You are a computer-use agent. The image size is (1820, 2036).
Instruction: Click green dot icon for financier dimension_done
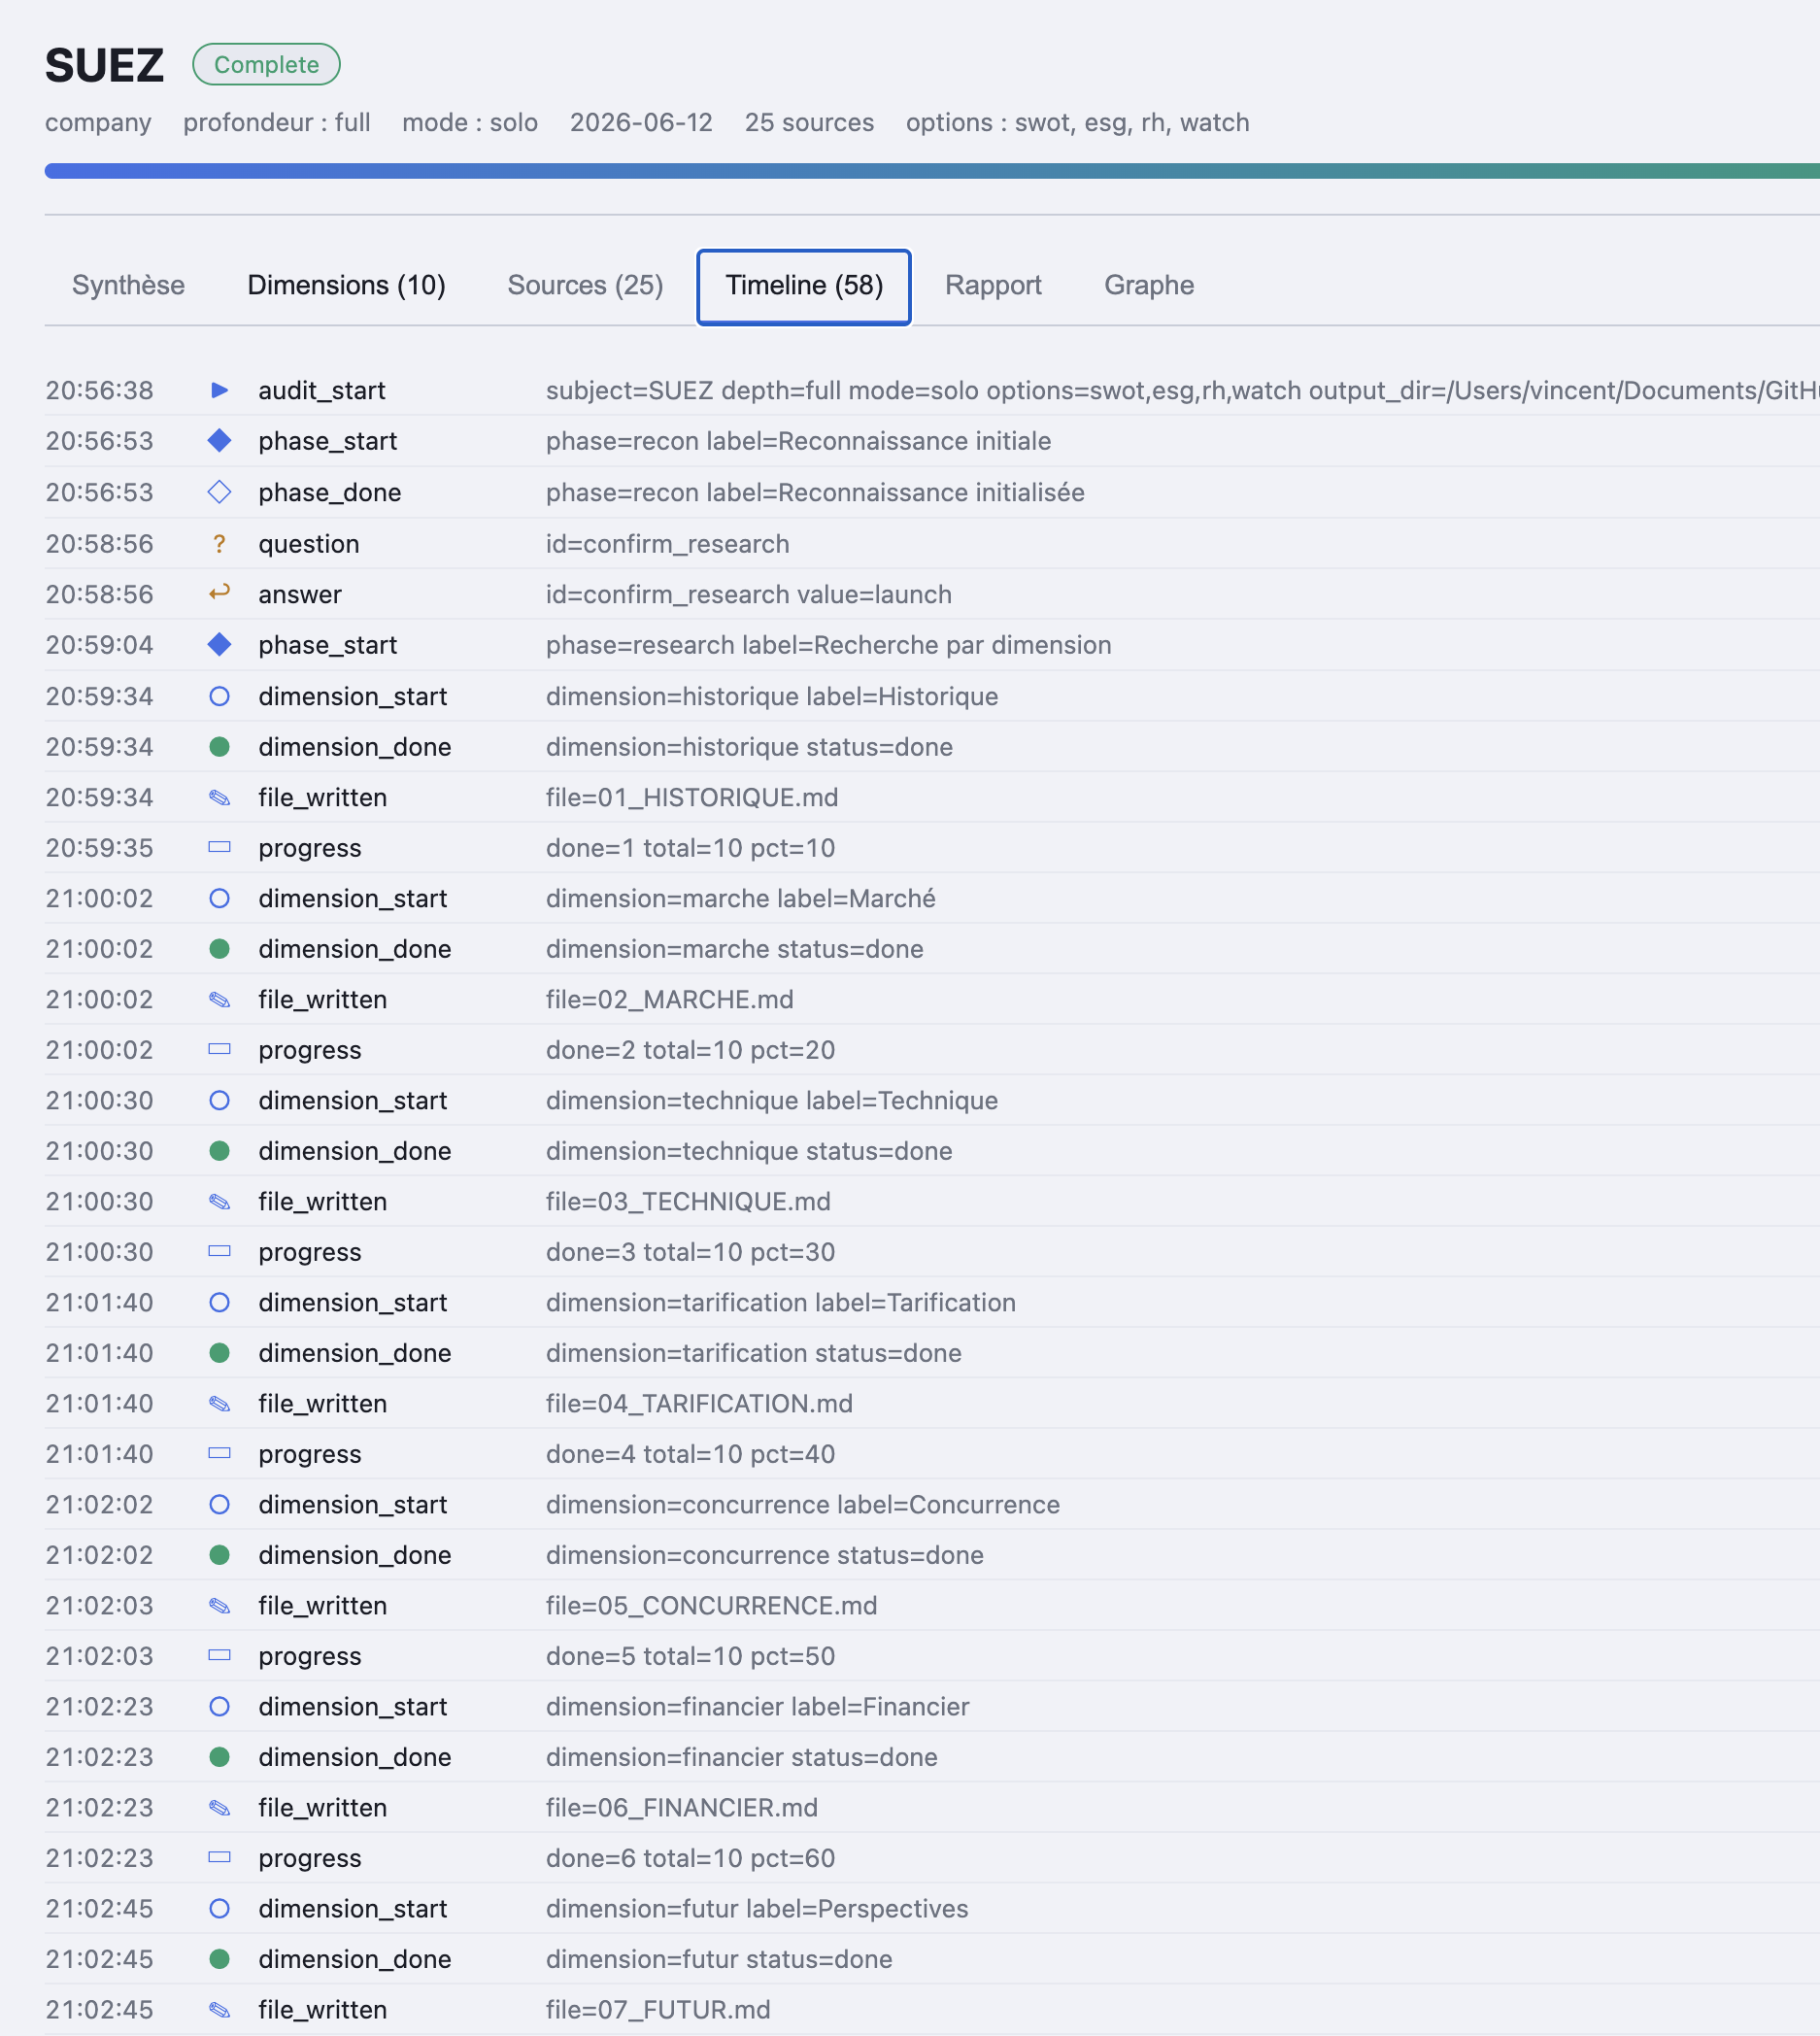pos(220,1757)
